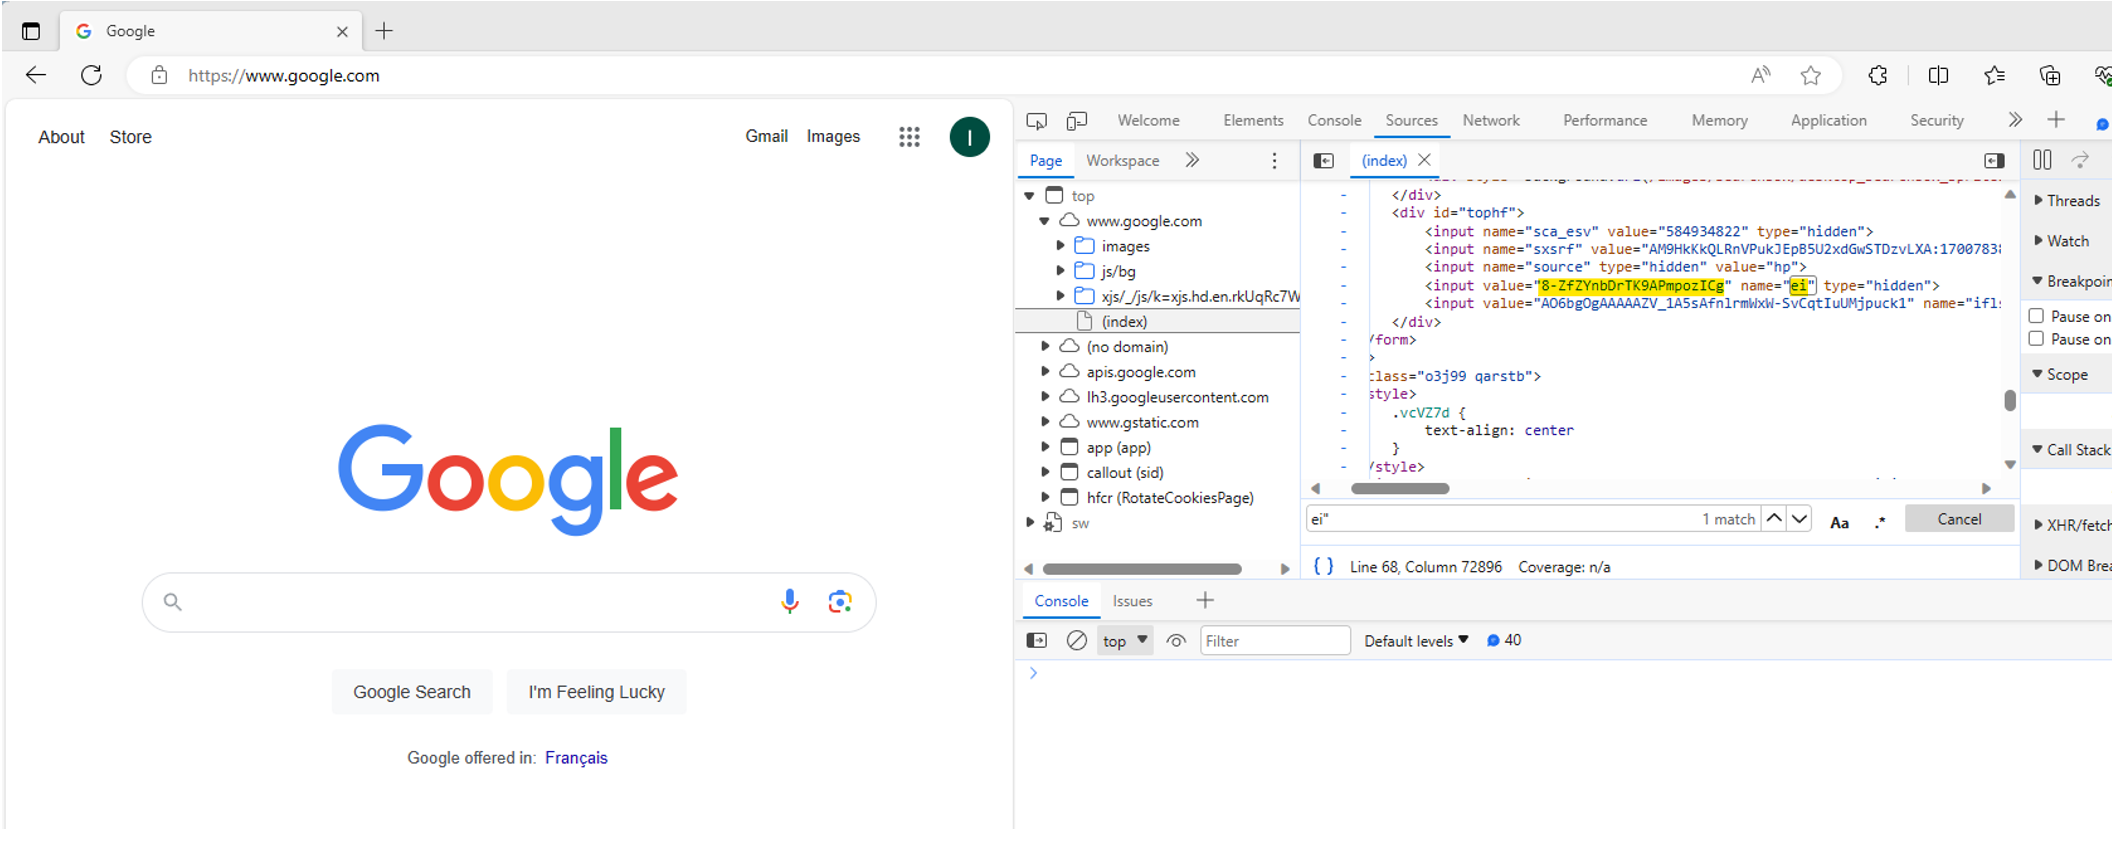Switch to Elements tab
Screen dimensions: 2112x847
pyautogui.click(x=1253, y=120)
